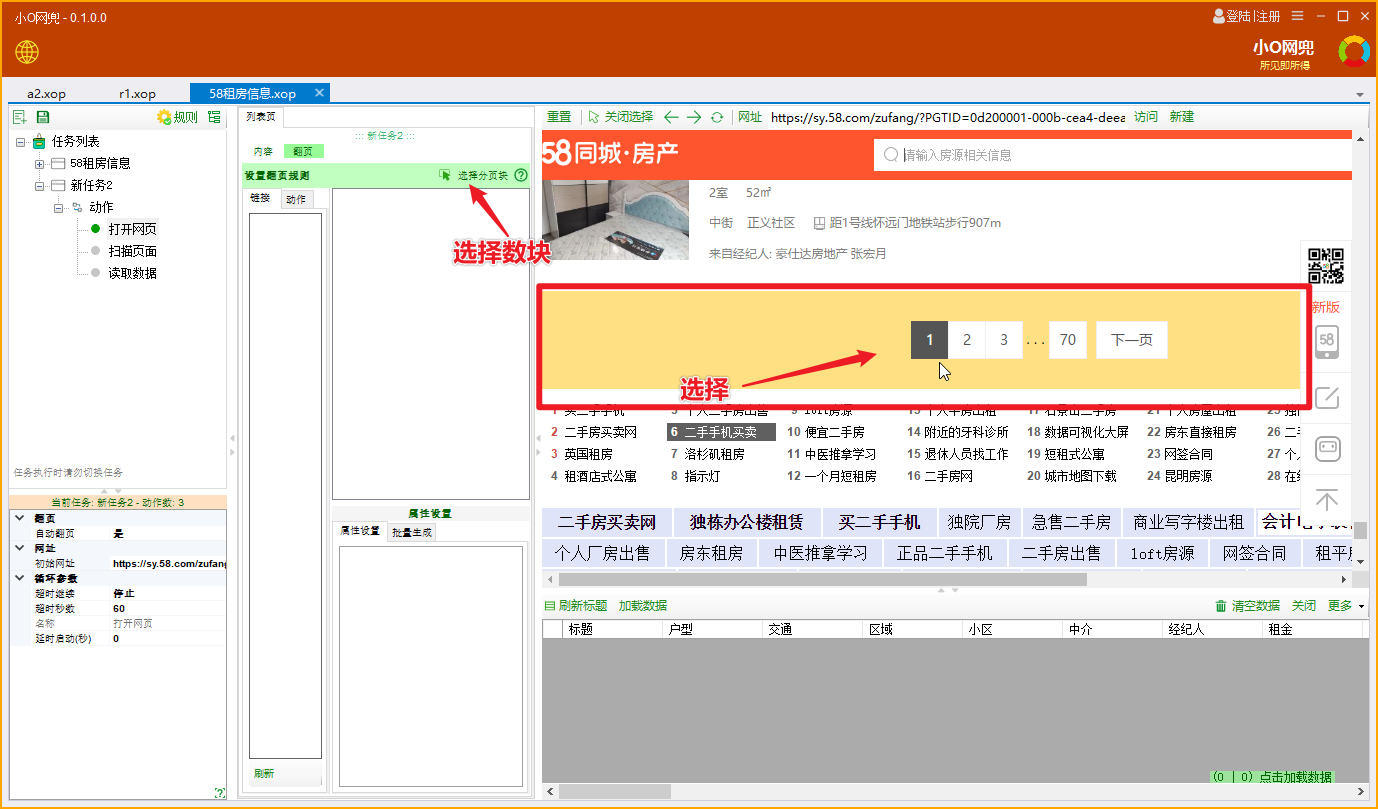
Task: Click the 下一页 next page button
Action: [1132, 340]
